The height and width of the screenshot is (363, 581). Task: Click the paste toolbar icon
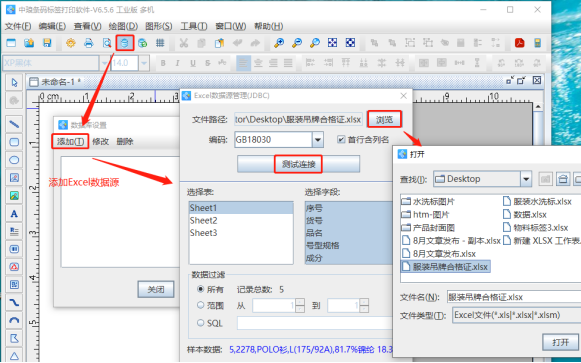[x=219, y=43]
